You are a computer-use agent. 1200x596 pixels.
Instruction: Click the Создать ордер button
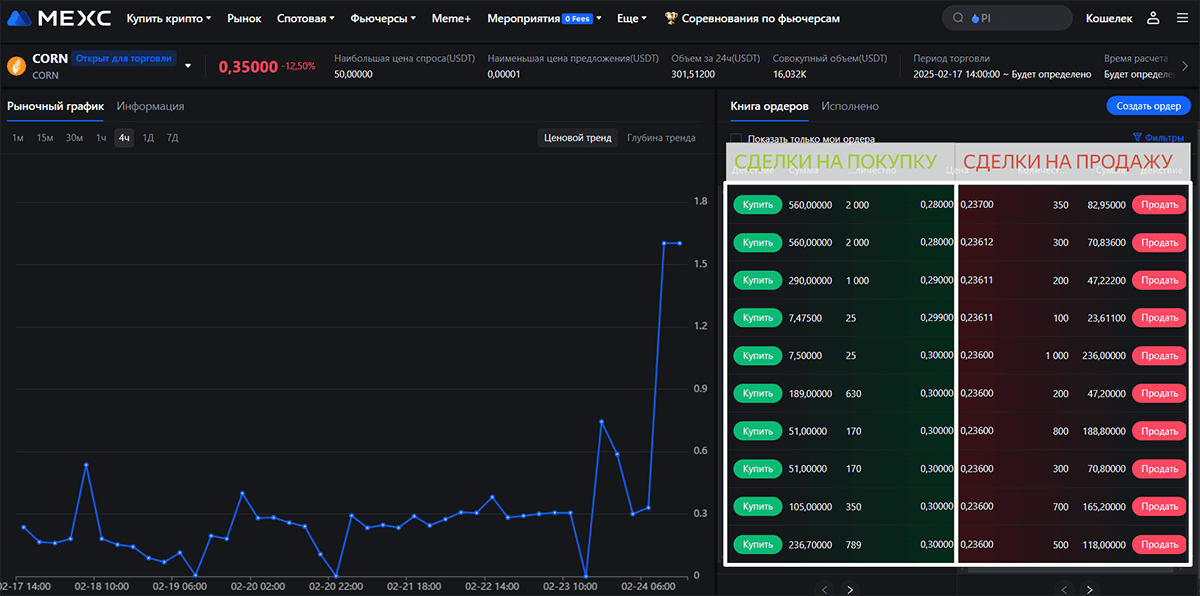(x=1149, y=106)
